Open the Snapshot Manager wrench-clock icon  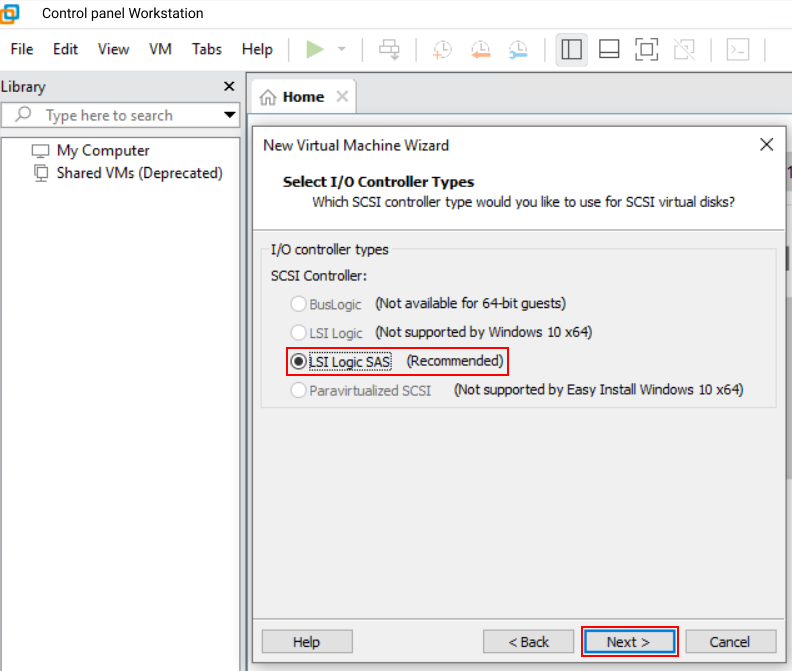[518, 49]
